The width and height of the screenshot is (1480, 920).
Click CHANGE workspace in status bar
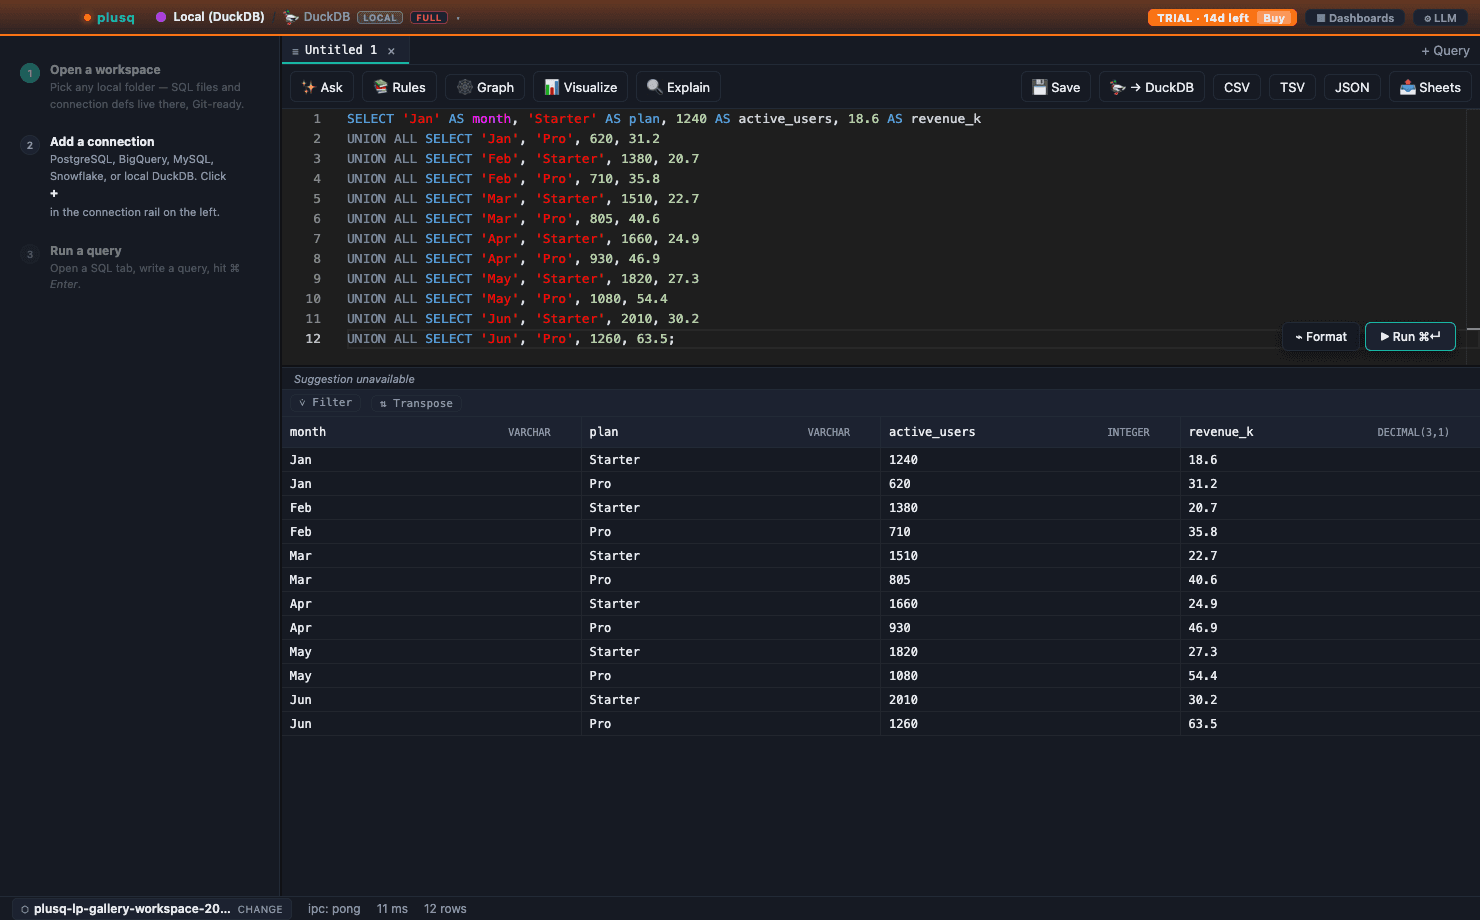click(x=260, y=910)
